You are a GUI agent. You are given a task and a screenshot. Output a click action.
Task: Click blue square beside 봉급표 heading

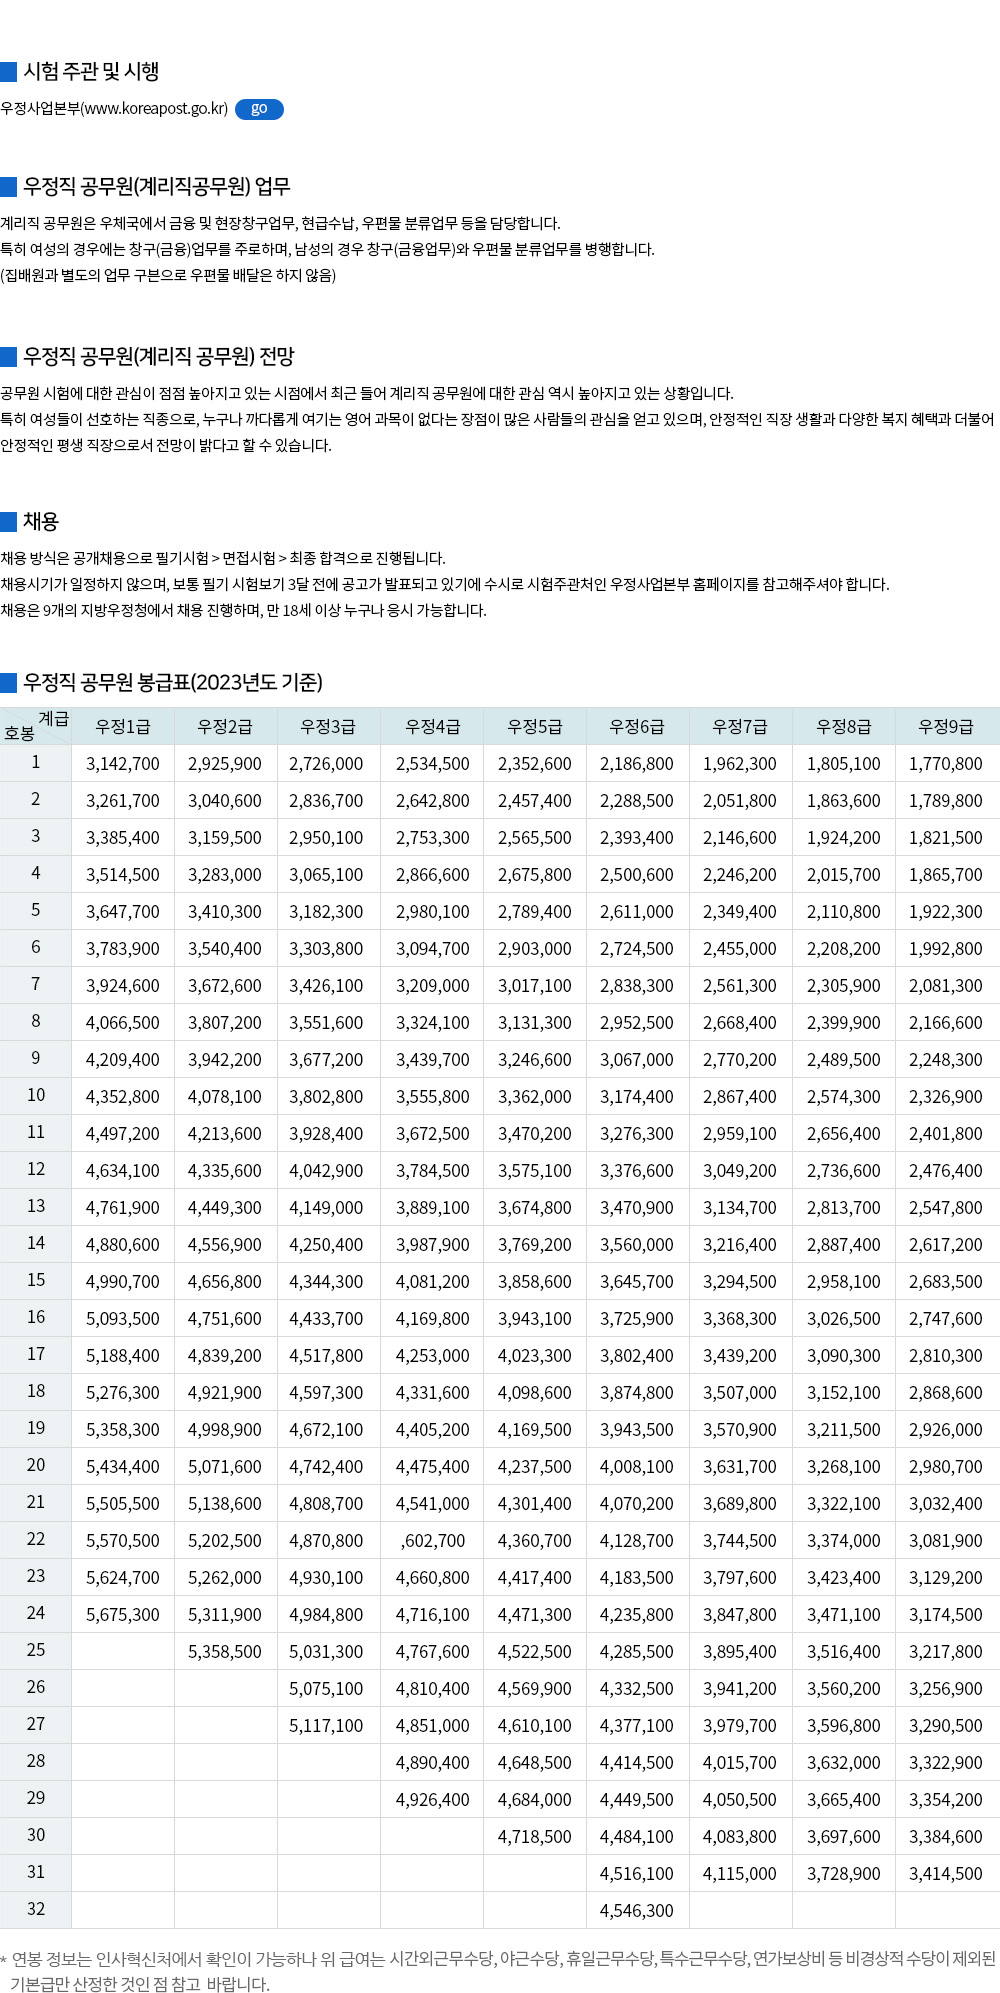(x=9, y=682)
